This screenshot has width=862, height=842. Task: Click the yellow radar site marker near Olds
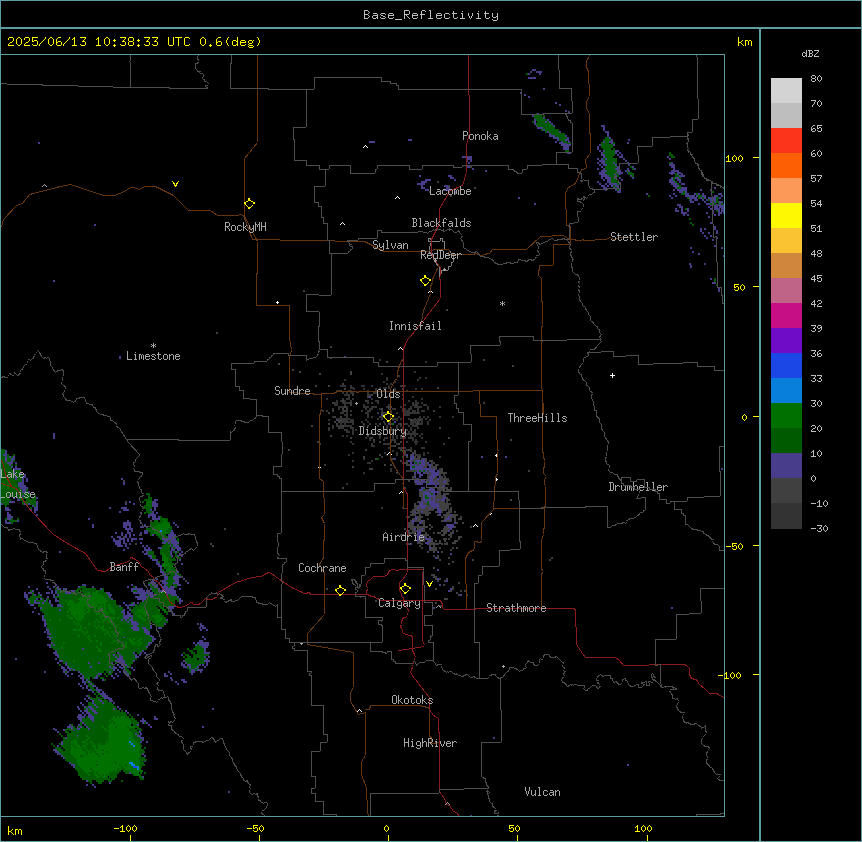[x=388, y=417]
